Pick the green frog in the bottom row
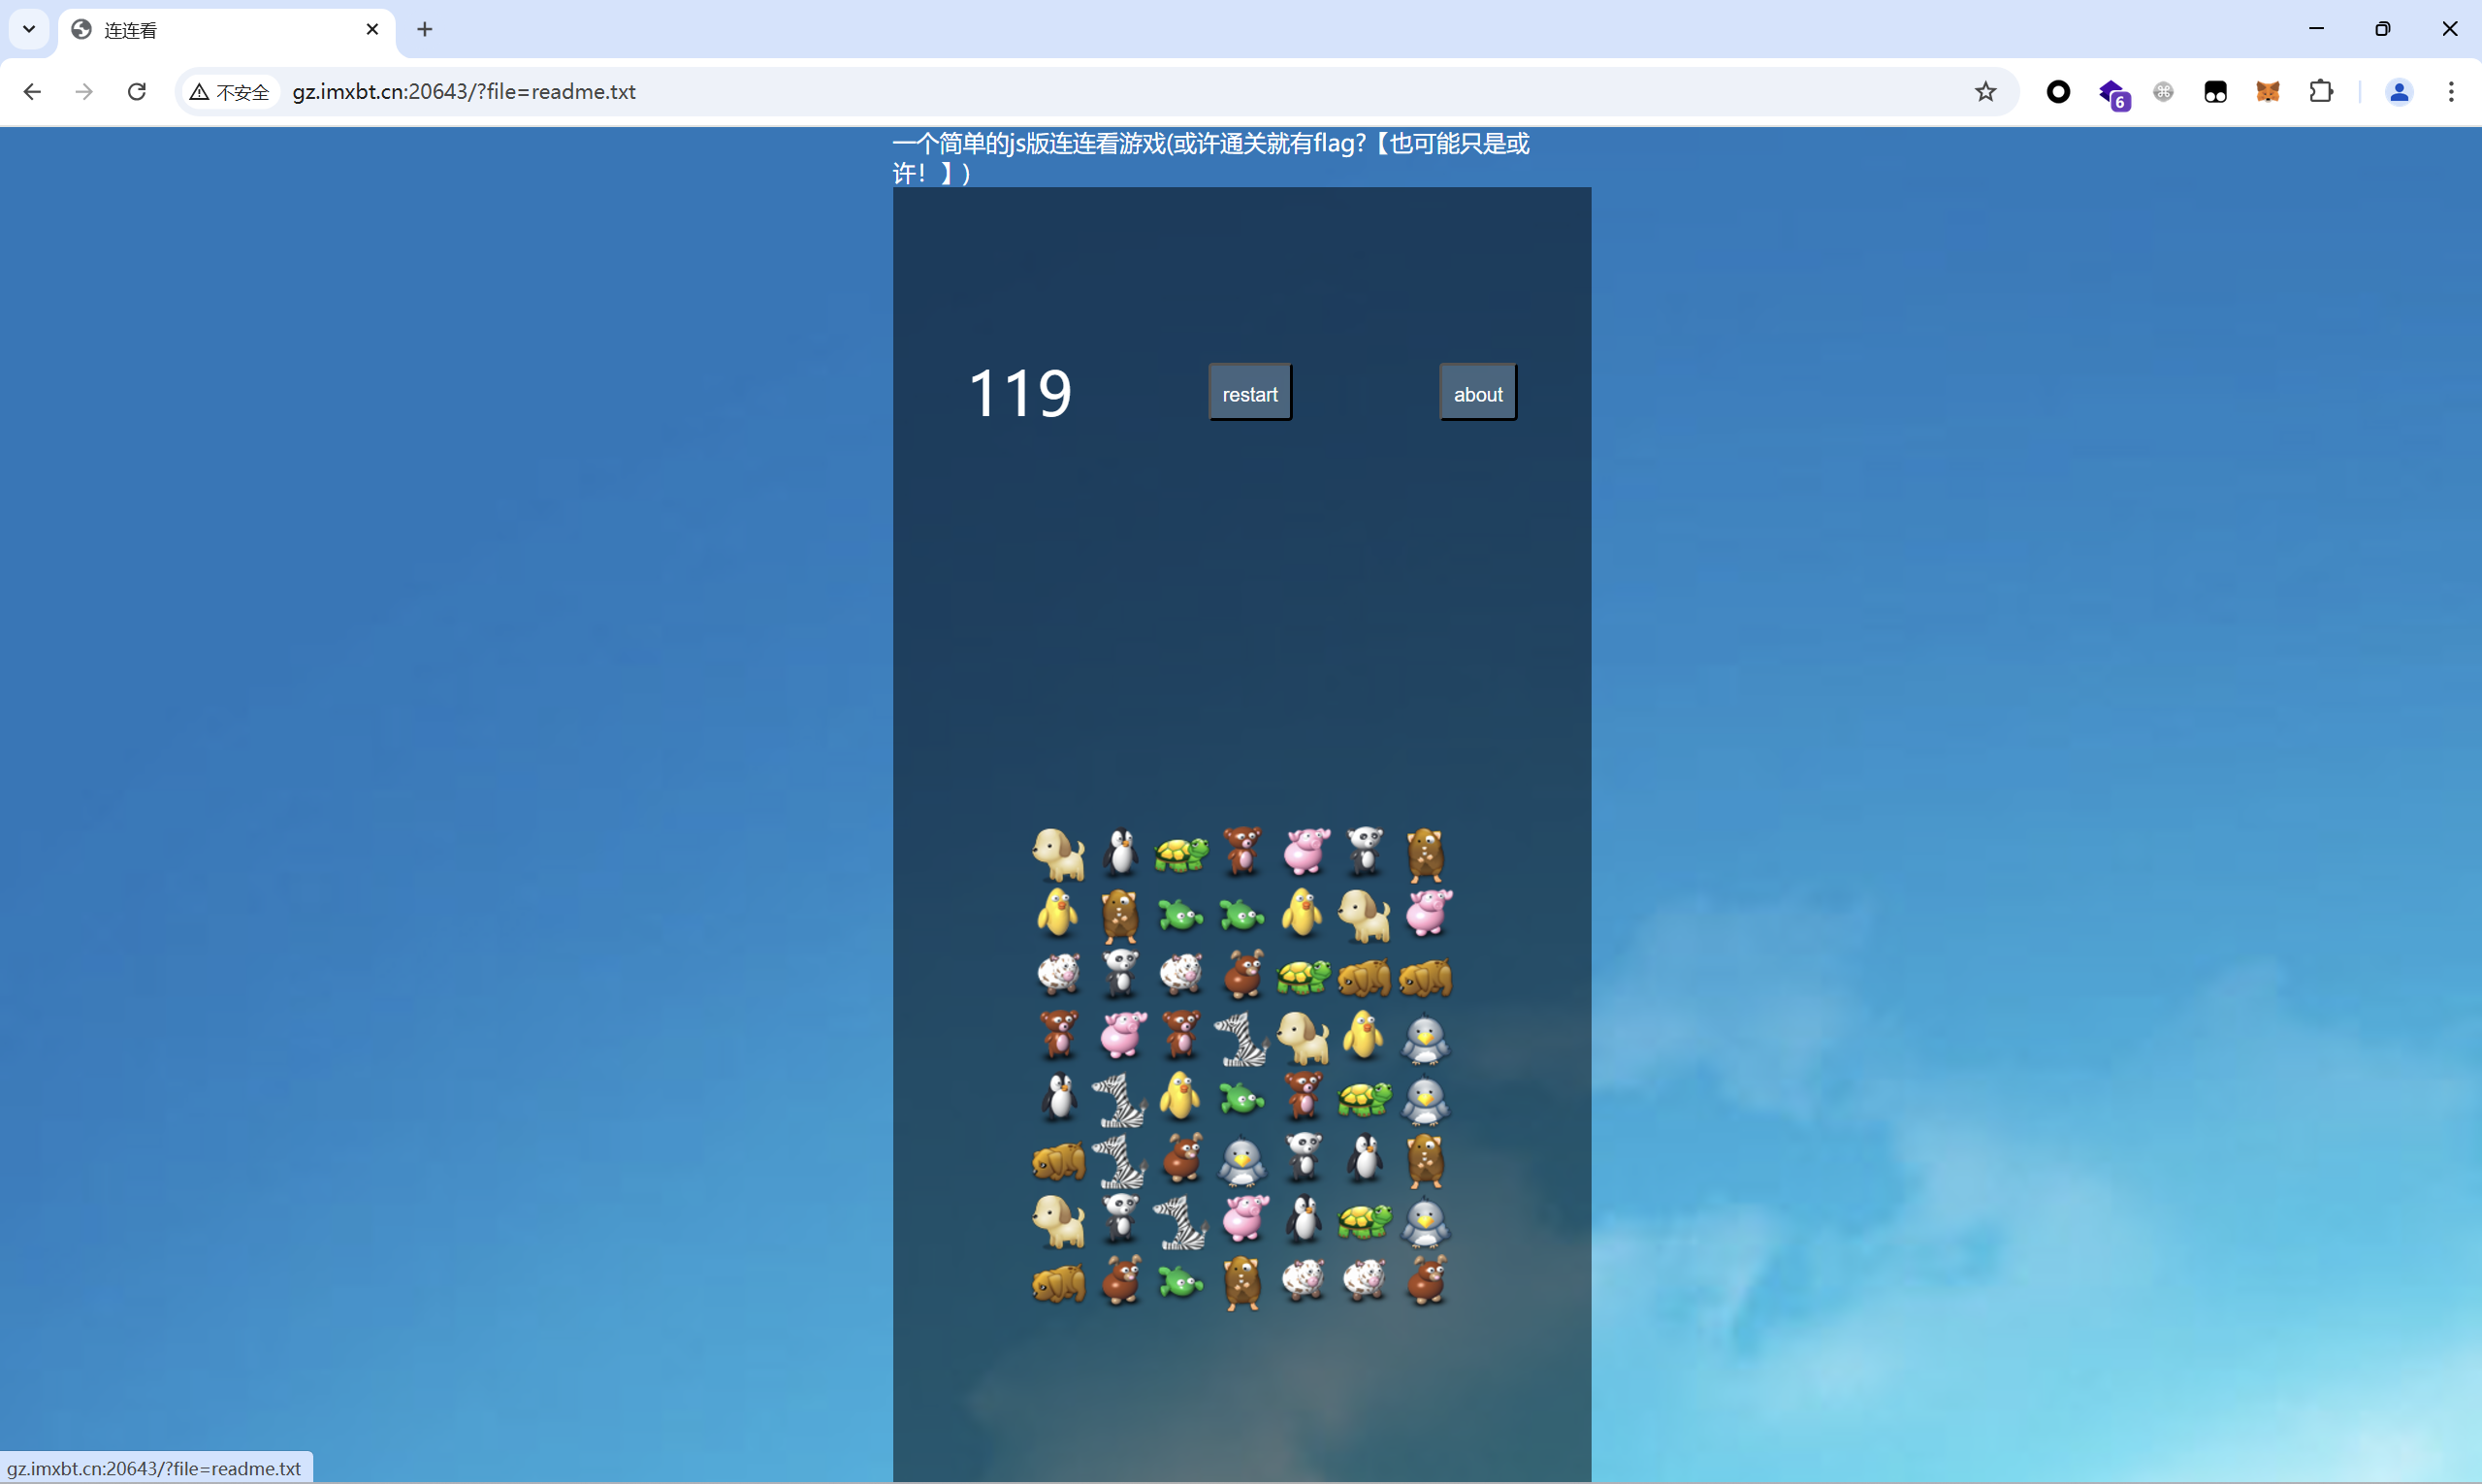 point(1181,1281)
